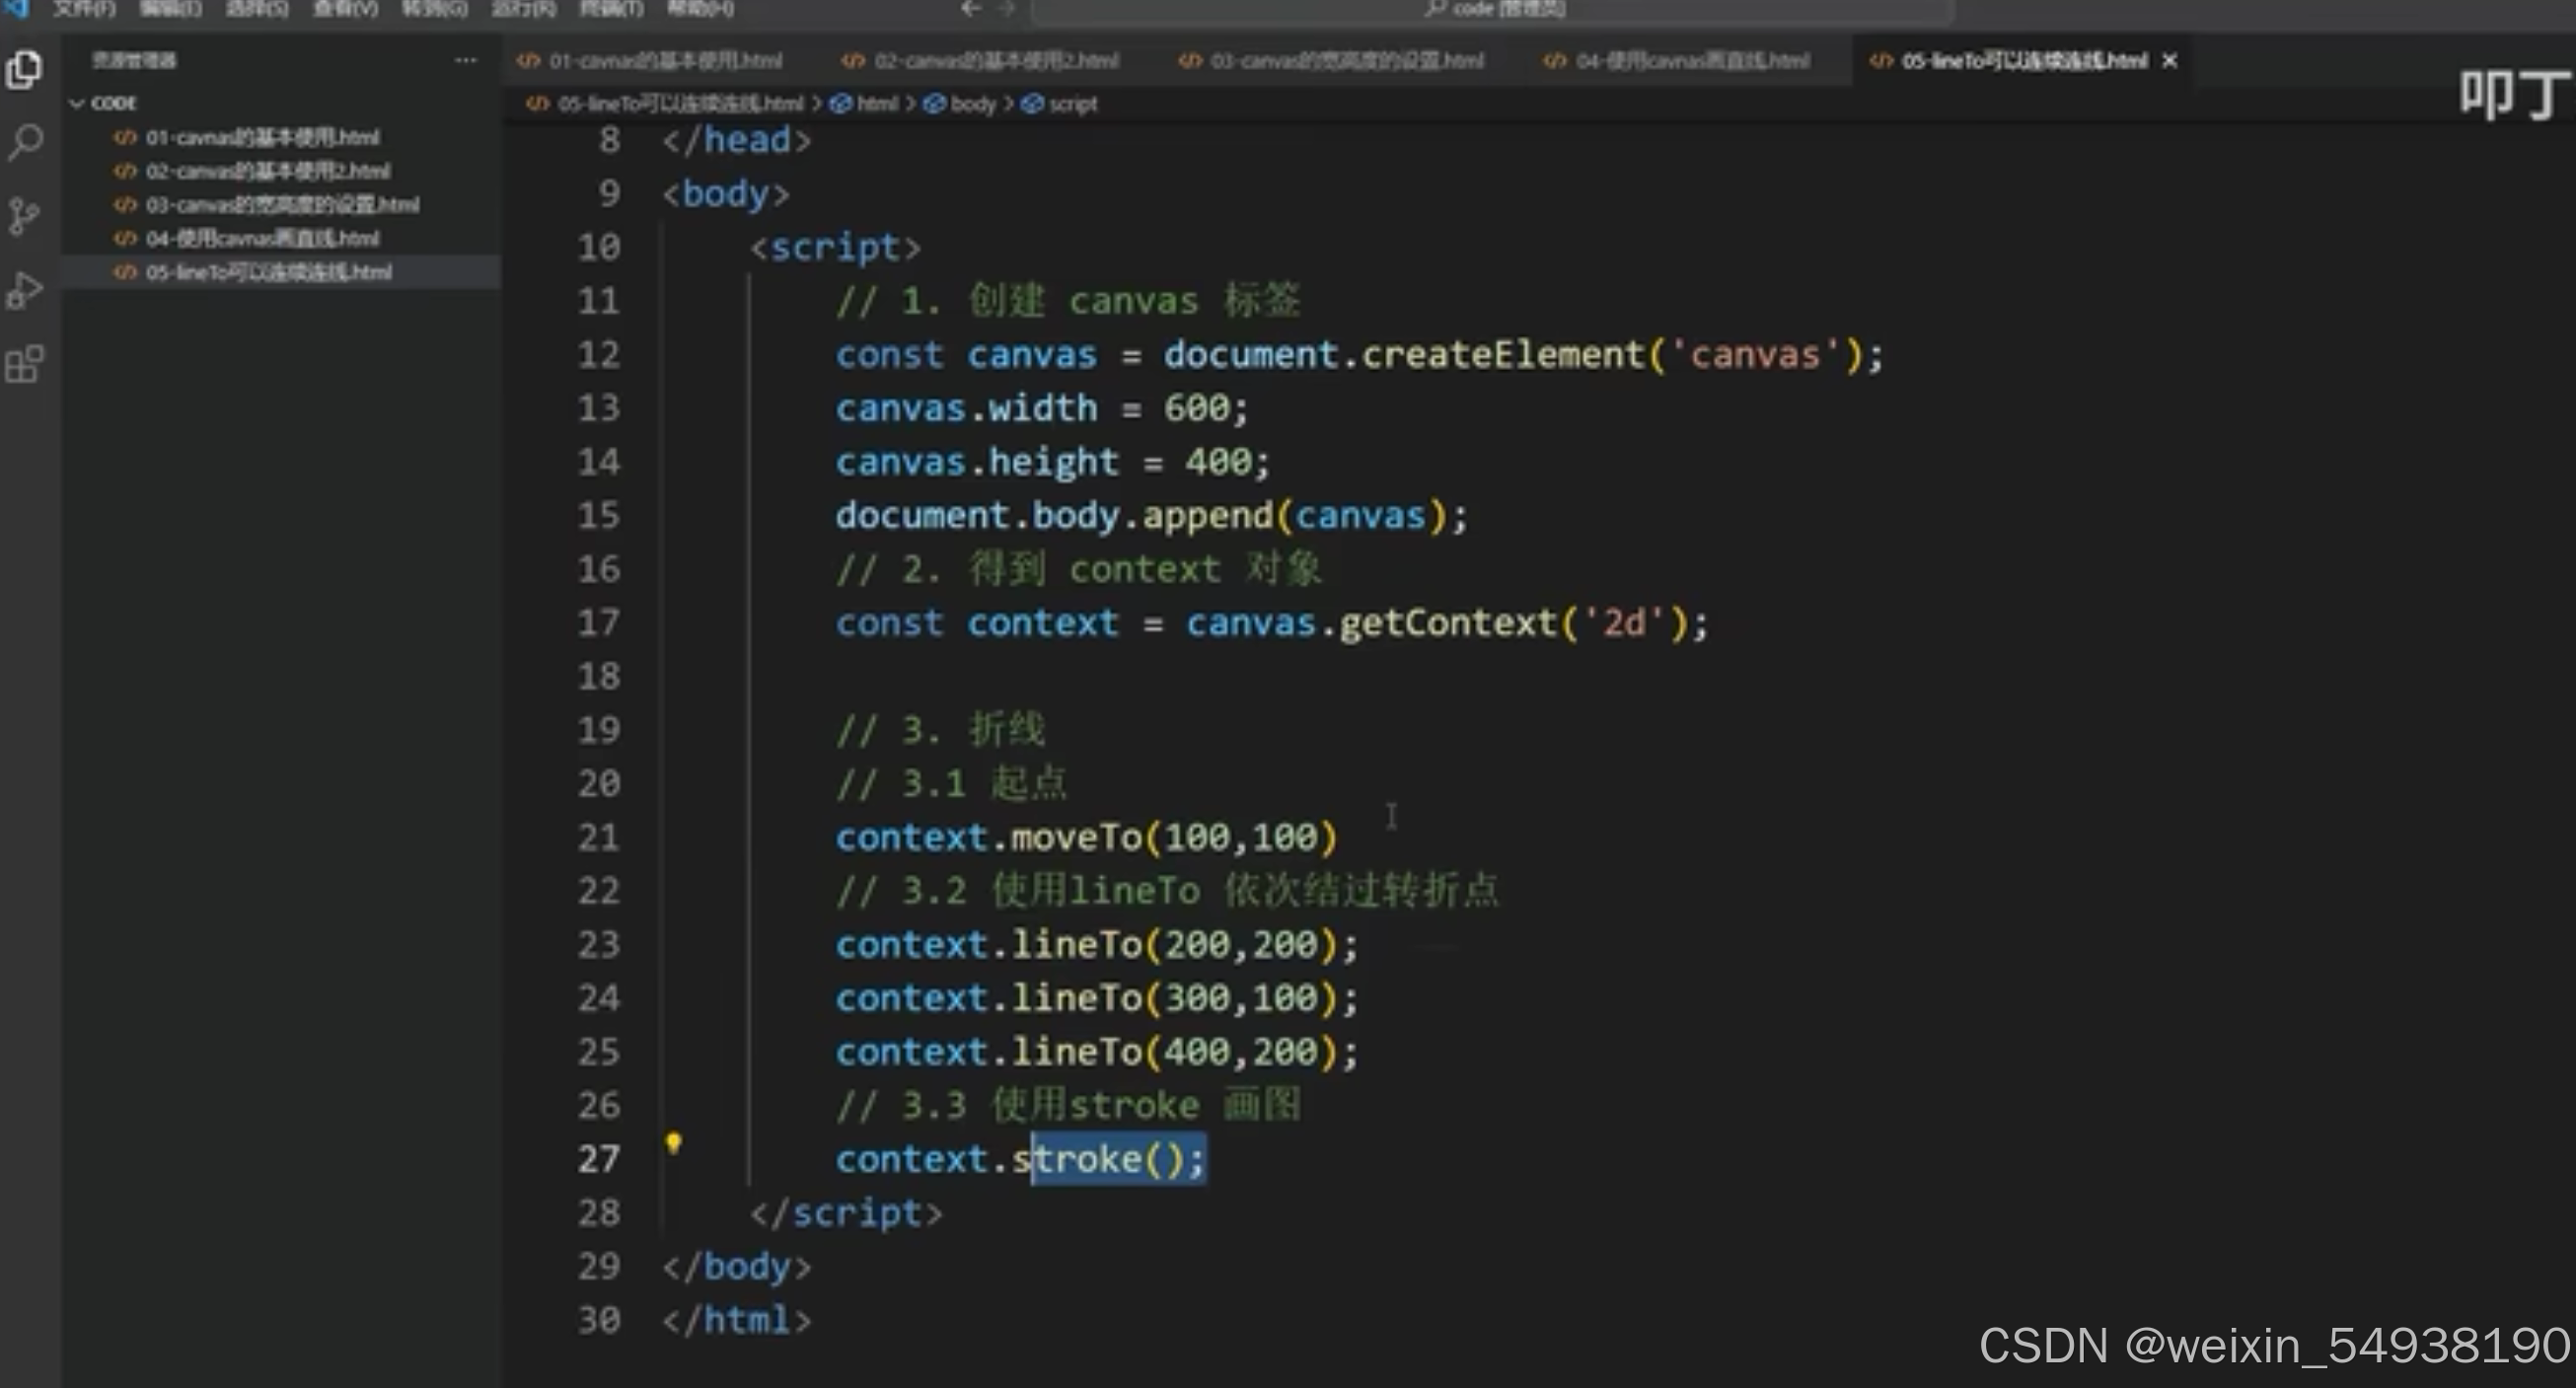Click the command center search box

[x=1494, y=9]
